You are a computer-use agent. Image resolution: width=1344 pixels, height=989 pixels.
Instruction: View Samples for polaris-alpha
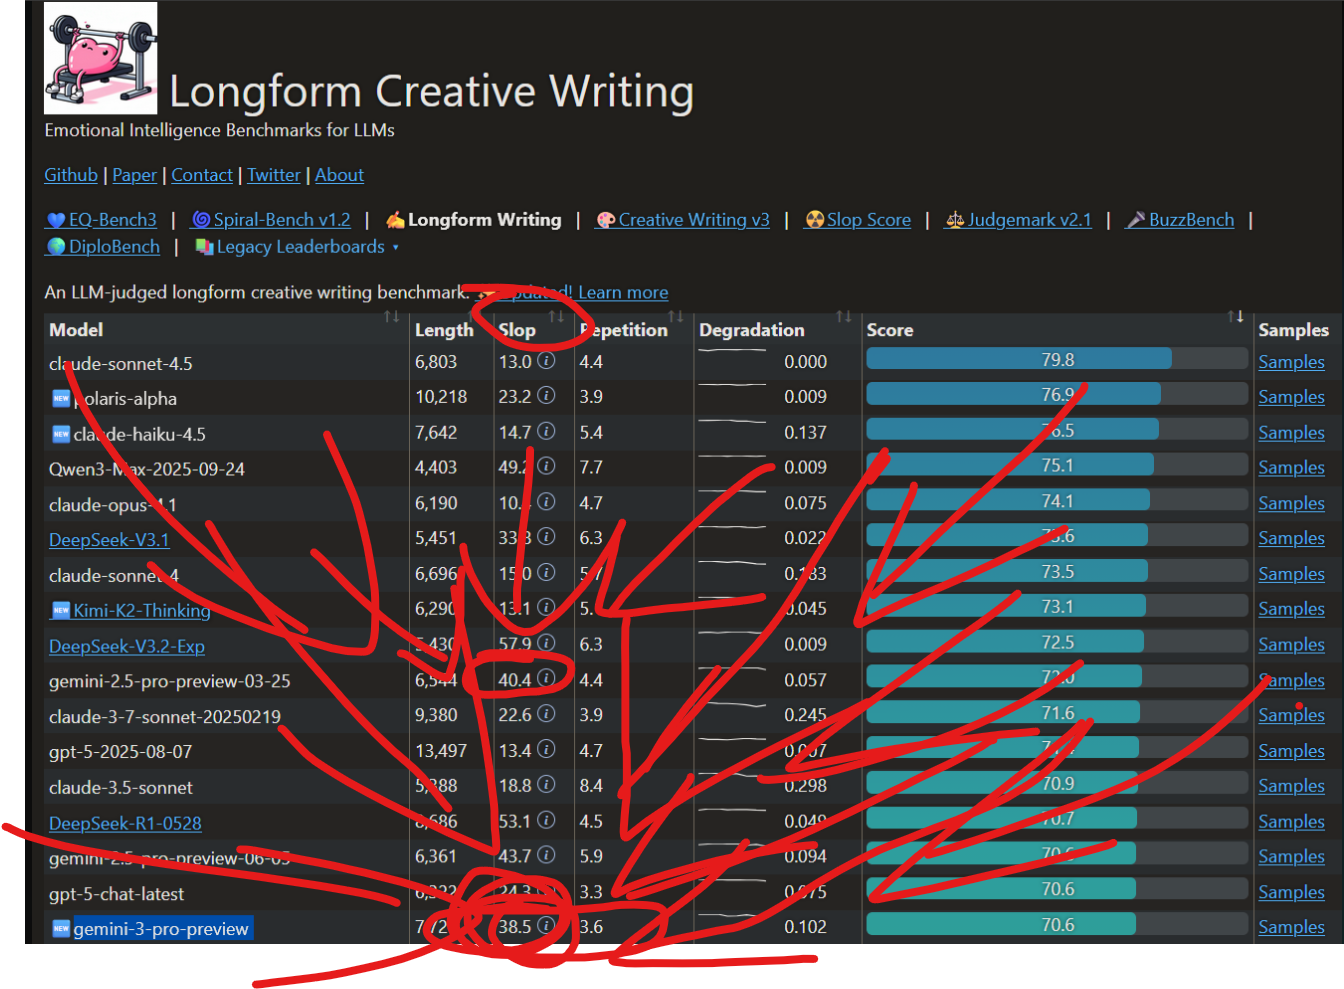(1292, 397)
